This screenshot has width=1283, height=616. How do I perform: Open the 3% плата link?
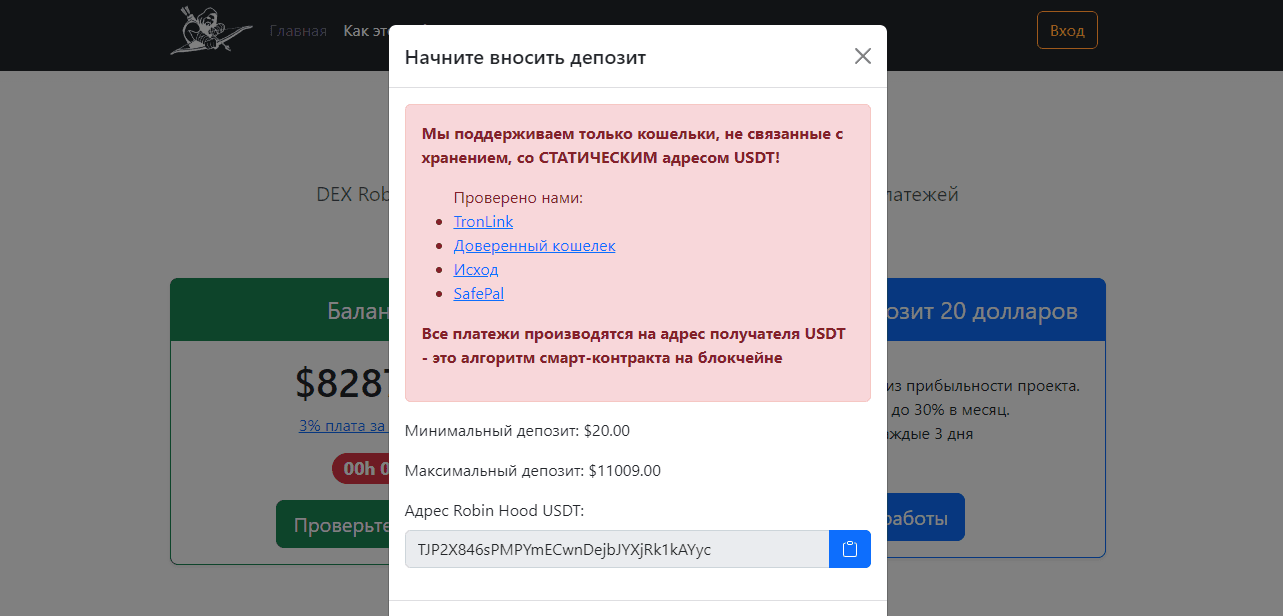point(343,426)
